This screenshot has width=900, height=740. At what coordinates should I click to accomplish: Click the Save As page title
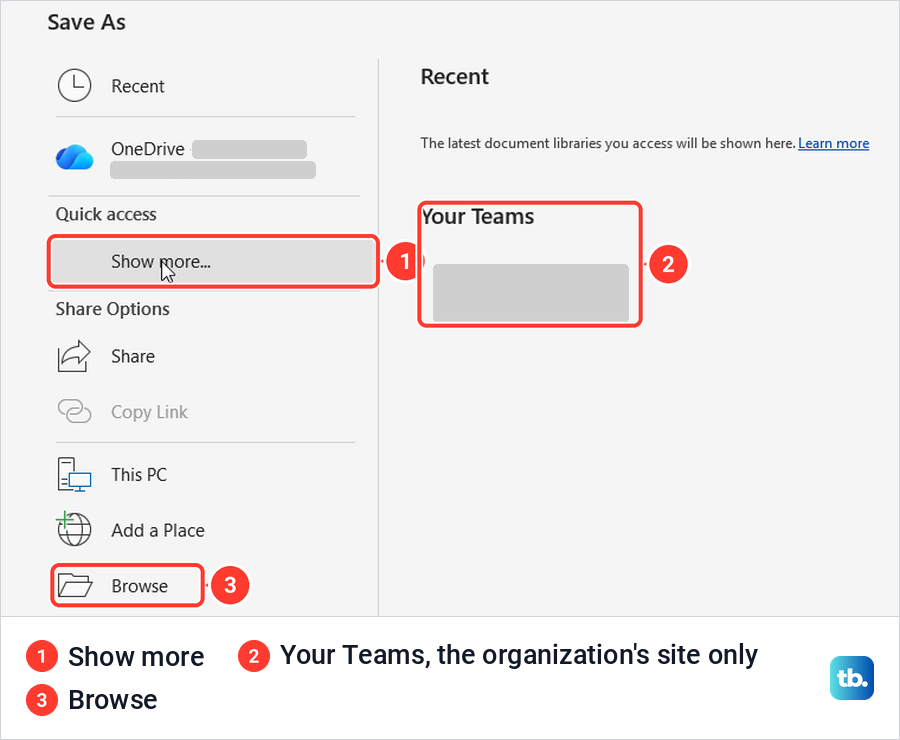coord(87,22)
